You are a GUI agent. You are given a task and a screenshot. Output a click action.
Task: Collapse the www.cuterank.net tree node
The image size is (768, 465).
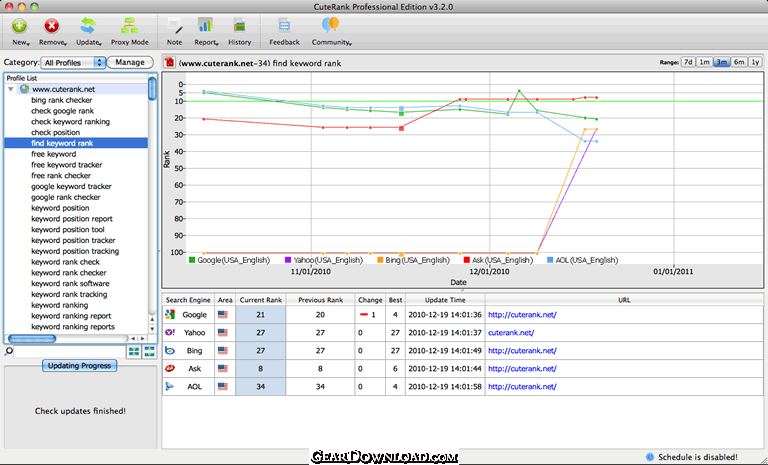pos(11,89)
